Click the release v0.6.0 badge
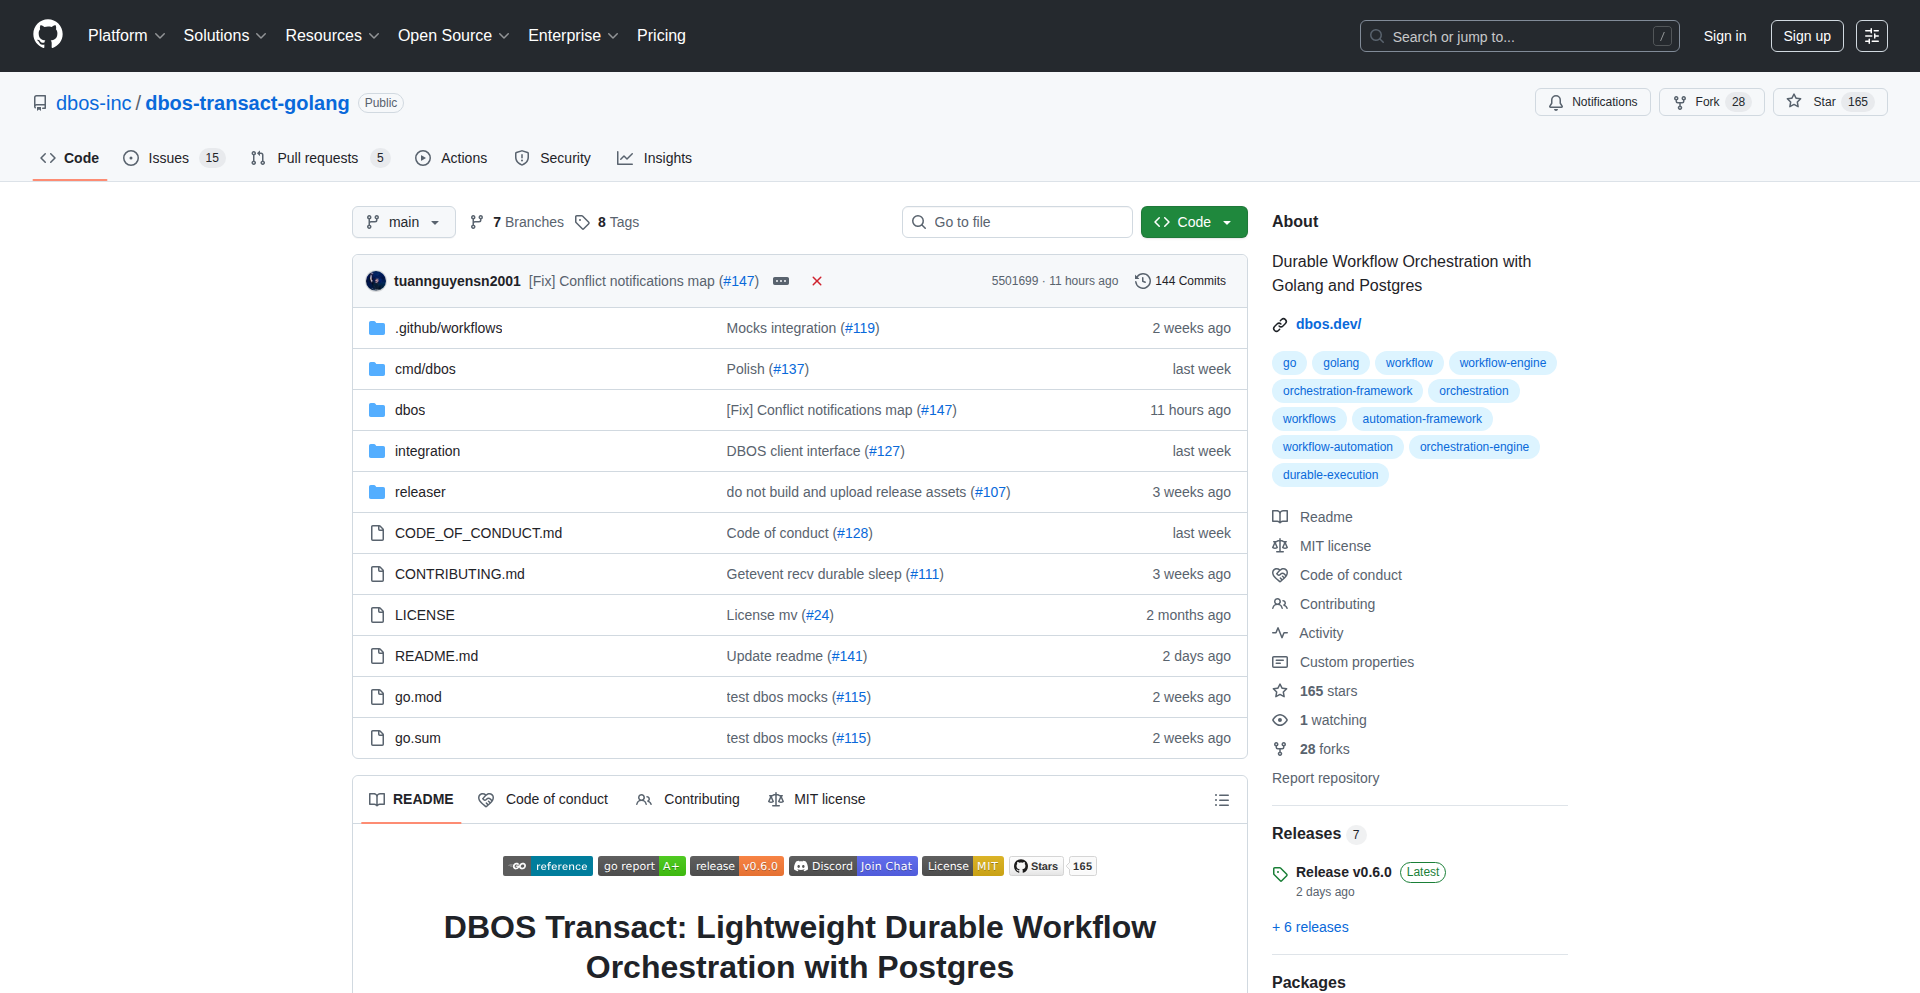This screenshot has width=1920, height=993. point(737,866)
